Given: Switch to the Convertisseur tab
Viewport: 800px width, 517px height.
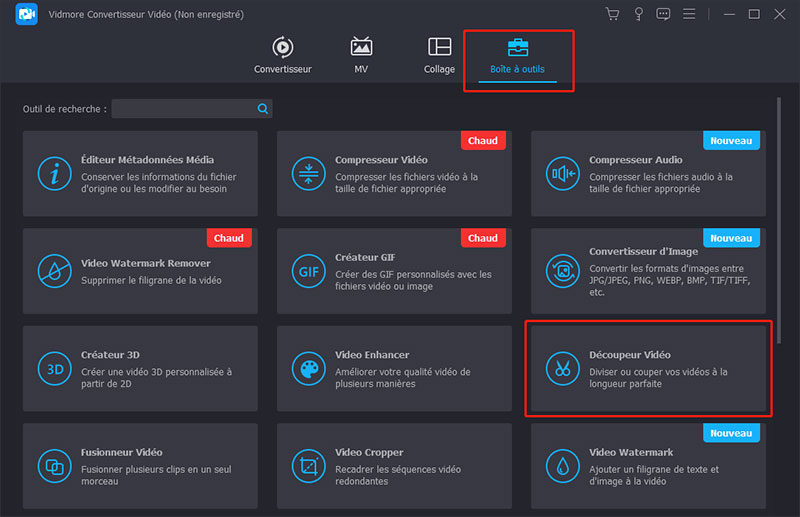Looking at the screenshot, I should pos(282,56).
